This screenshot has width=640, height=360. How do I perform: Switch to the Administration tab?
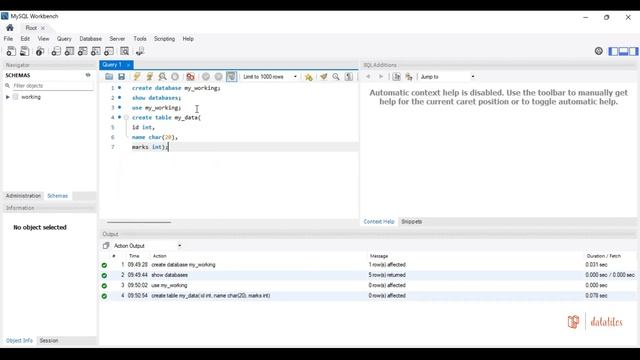tap(23, 196)
